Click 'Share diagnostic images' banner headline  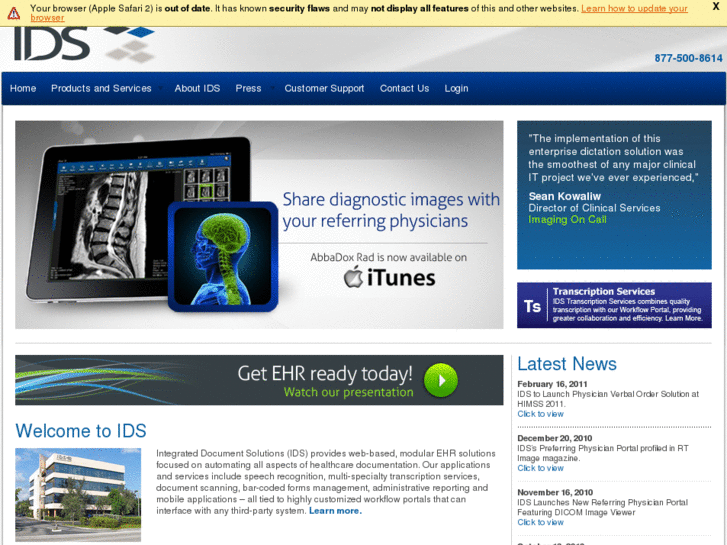pos(391,210)
